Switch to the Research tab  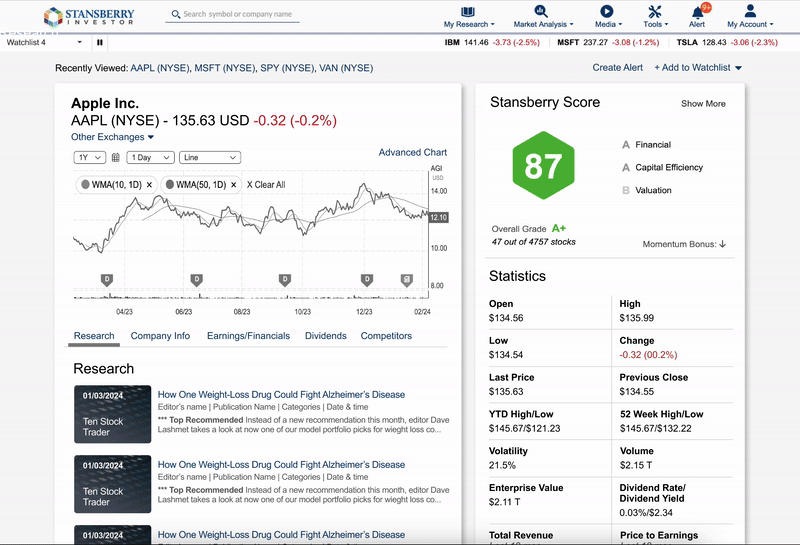pyautogui.click(x=94, y=336)
